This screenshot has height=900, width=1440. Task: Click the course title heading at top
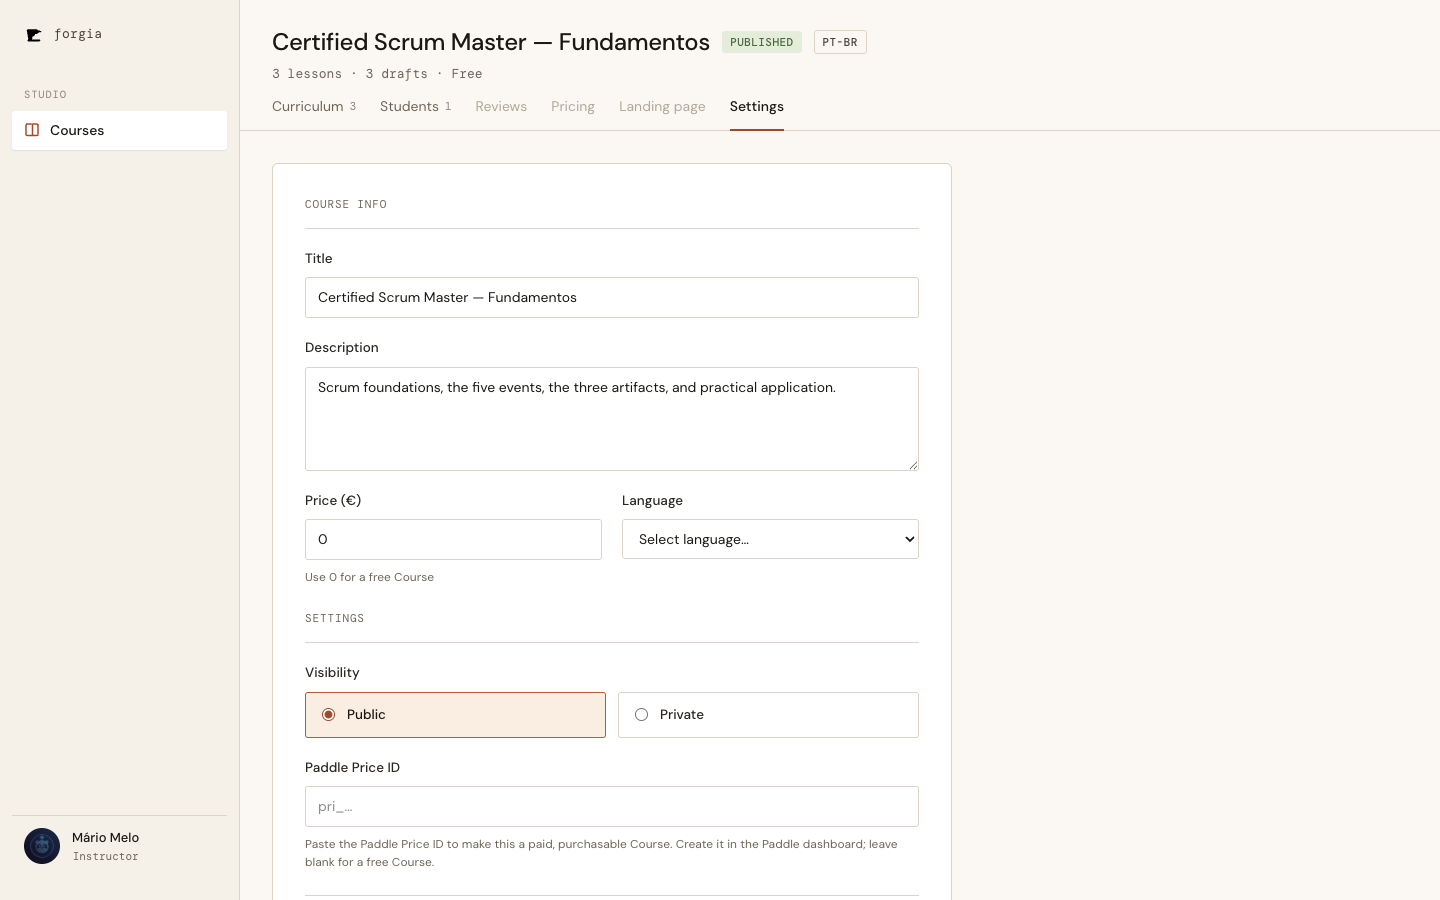click(x=491, y=42)
